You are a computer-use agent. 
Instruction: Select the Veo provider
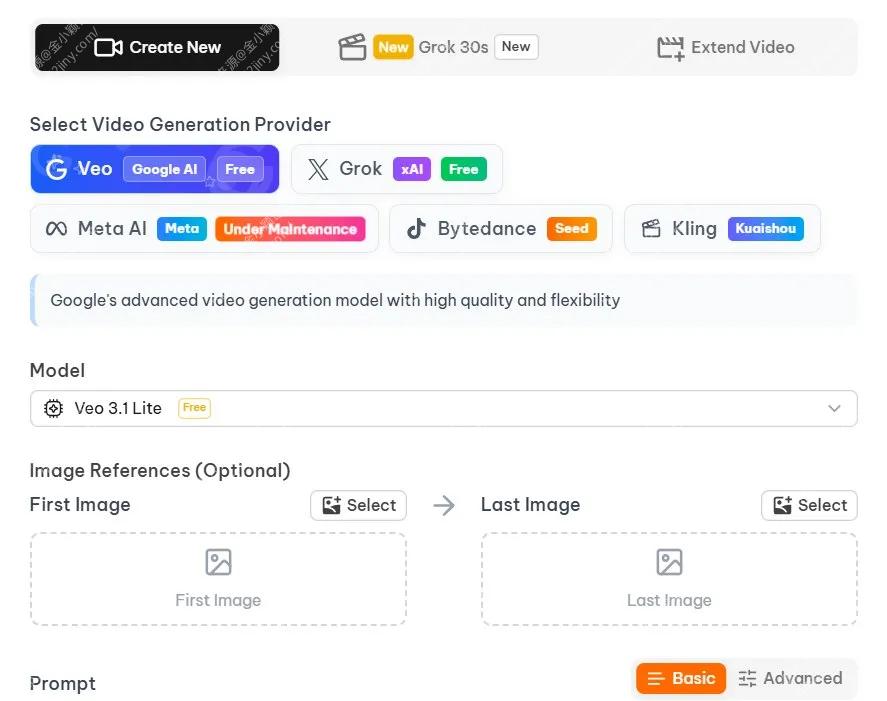[155, 169]
